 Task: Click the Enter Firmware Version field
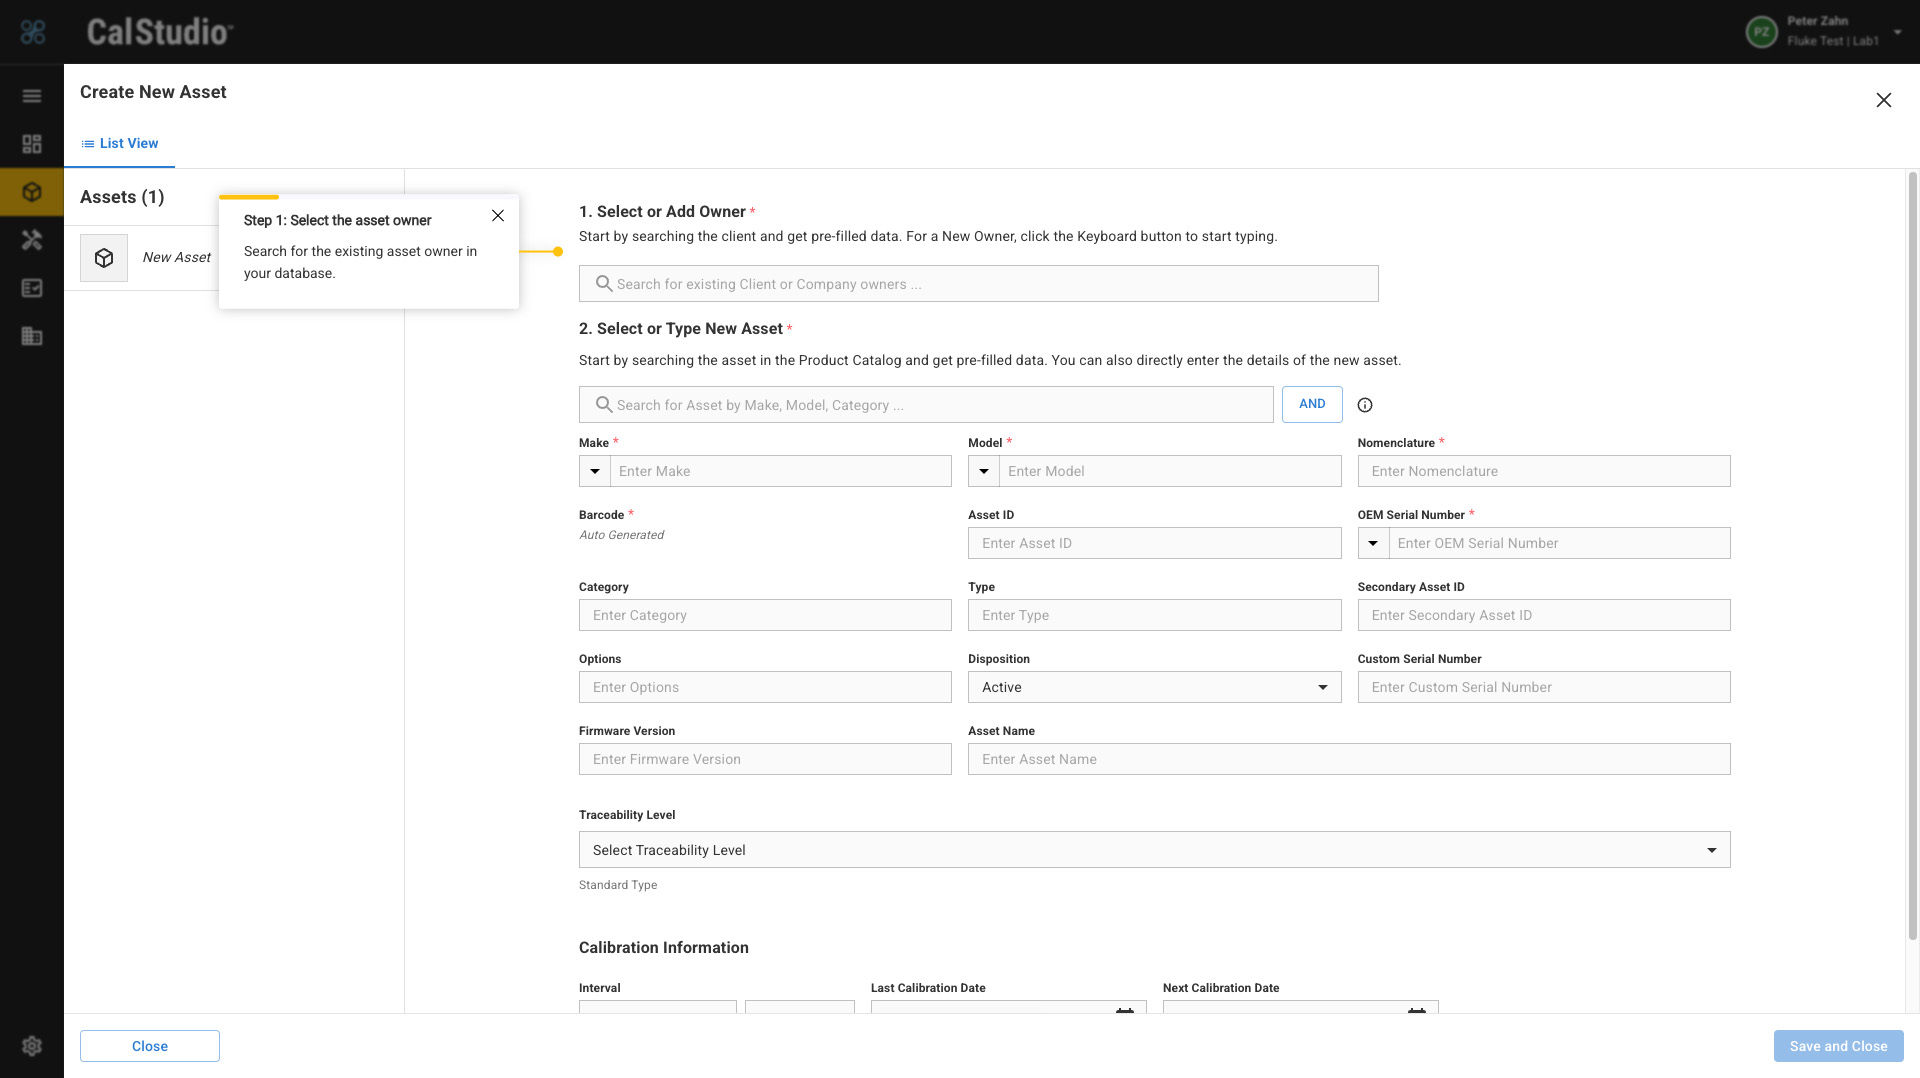pyautogui.click(x=765, y=759)
